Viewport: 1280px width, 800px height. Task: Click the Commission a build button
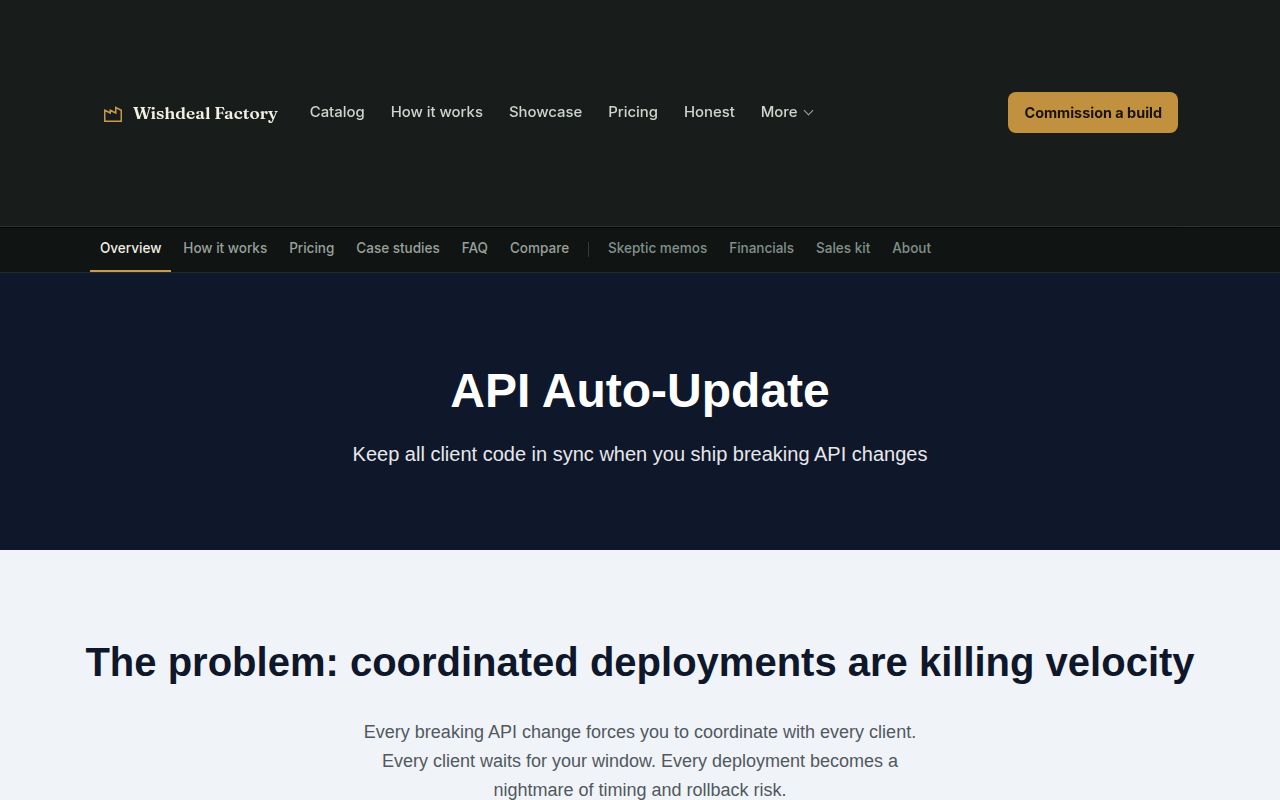tap(1093, 113)
